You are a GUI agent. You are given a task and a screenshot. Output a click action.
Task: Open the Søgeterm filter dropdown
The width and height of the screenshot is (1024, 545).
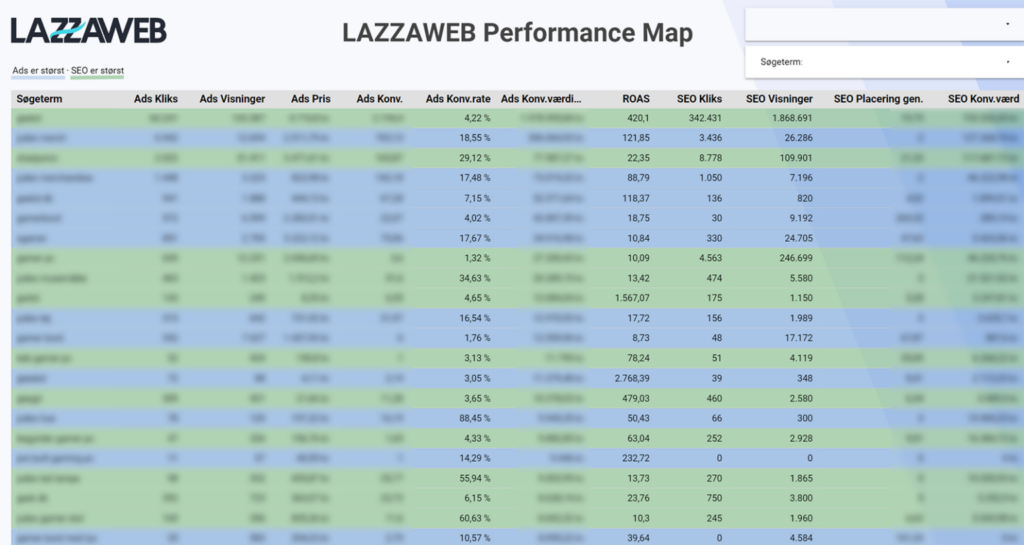click(x=884, y=62)
